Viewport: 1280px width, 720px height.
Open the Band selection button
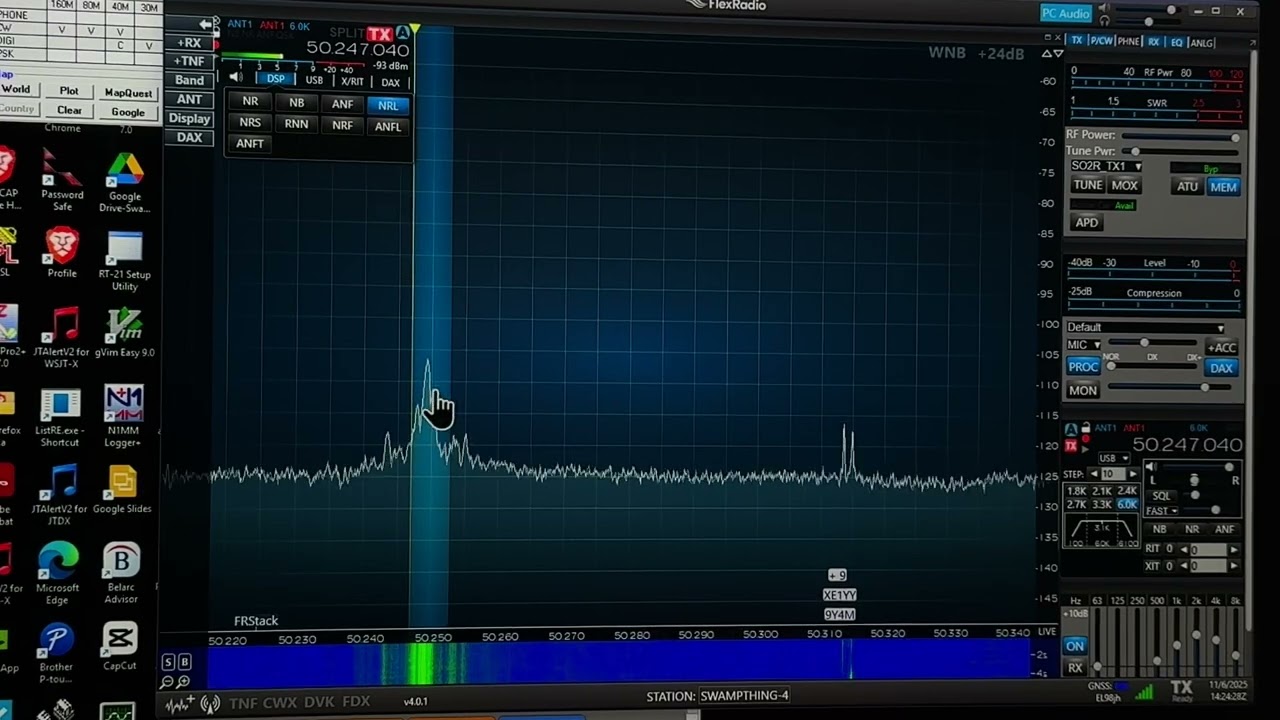pos(189,80)
